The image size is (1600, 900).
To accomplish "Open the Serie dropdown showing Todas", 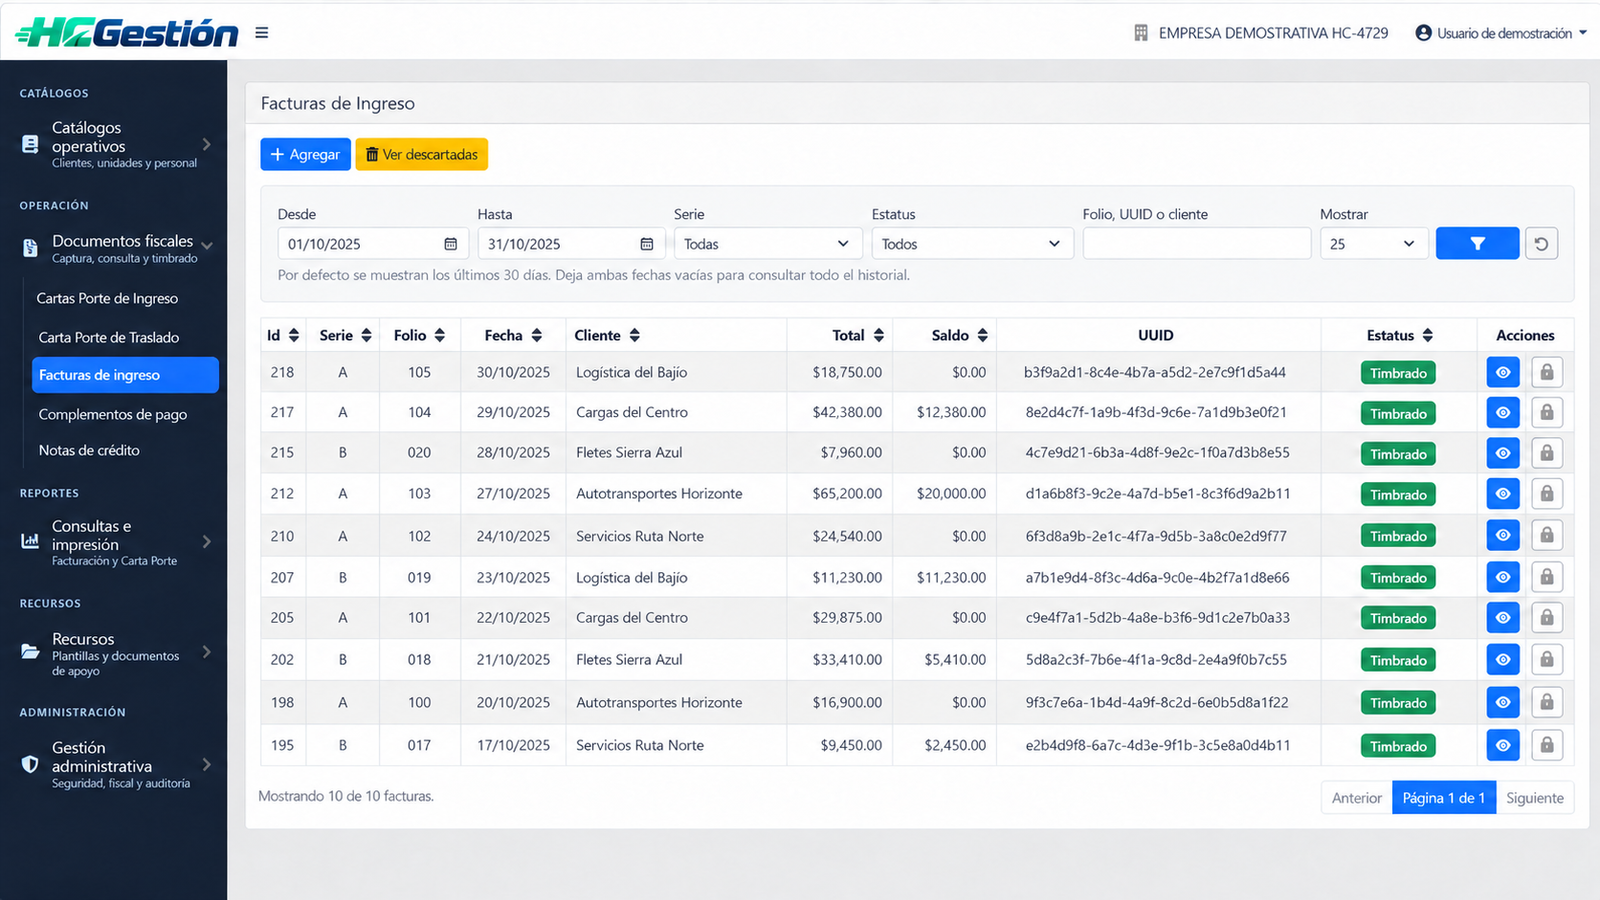I will (767, 244).
